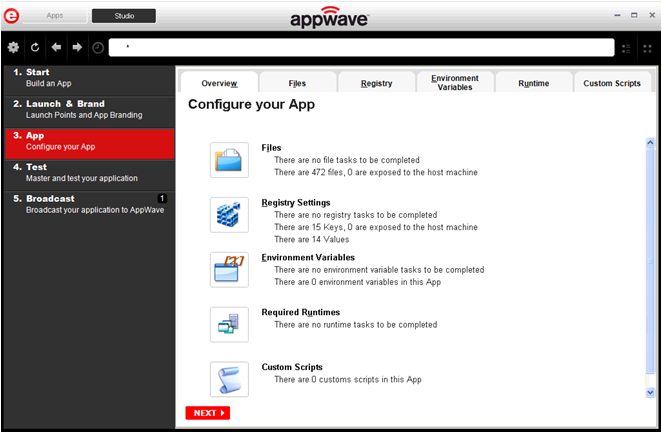The height and width of the screenshot is (433, 662).
Task: Open the Environment Variables tab
Action: pyautogui.click(x=455, y=82)
